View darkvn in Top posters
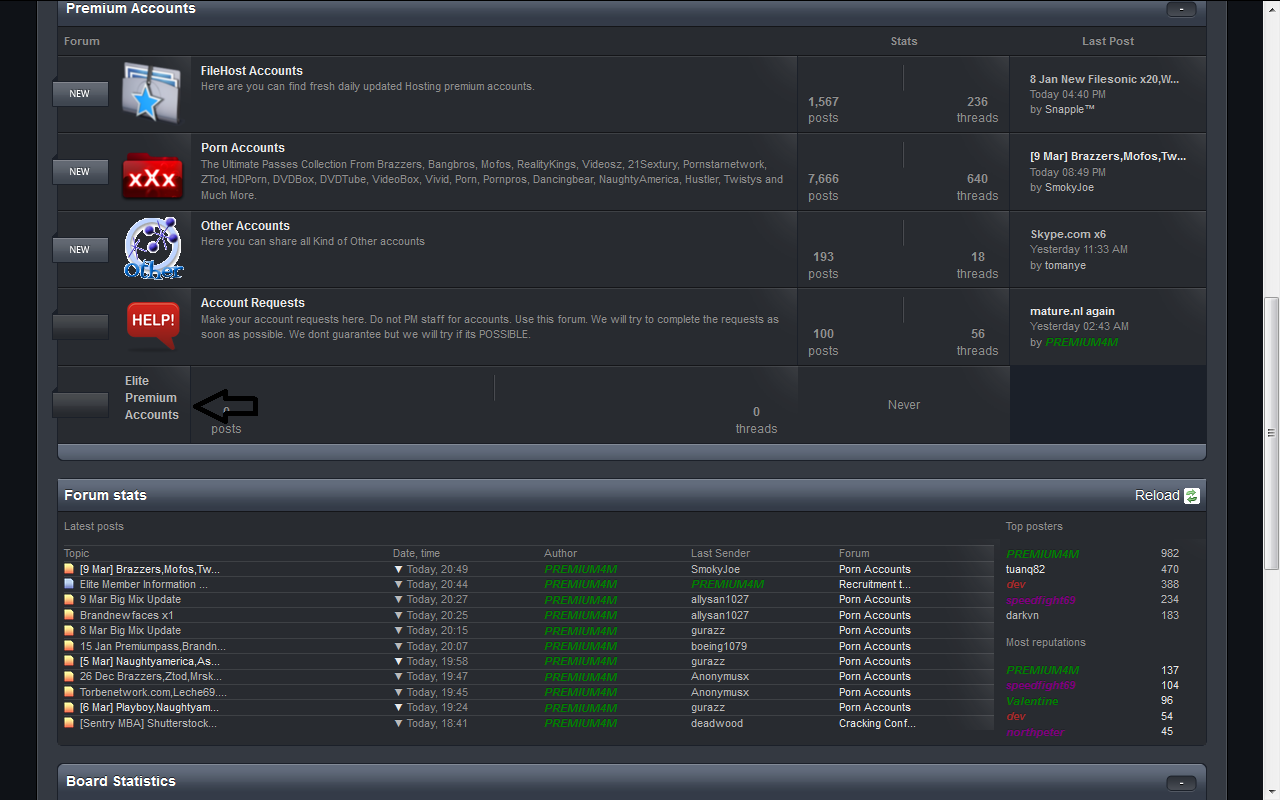Viewport: 1280px width, 800px height. pyautogui.click(x=1022, y=615)
